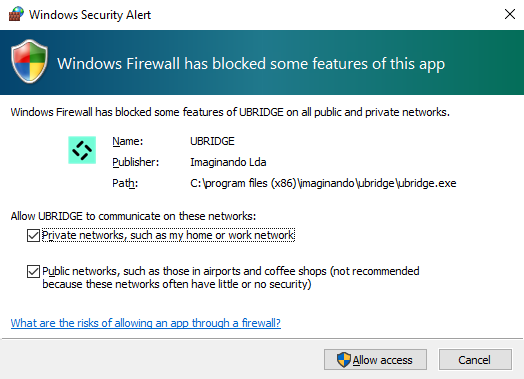
Task: Click the Public networks description text
Action: pyautogui.click(x=231, y=277)
